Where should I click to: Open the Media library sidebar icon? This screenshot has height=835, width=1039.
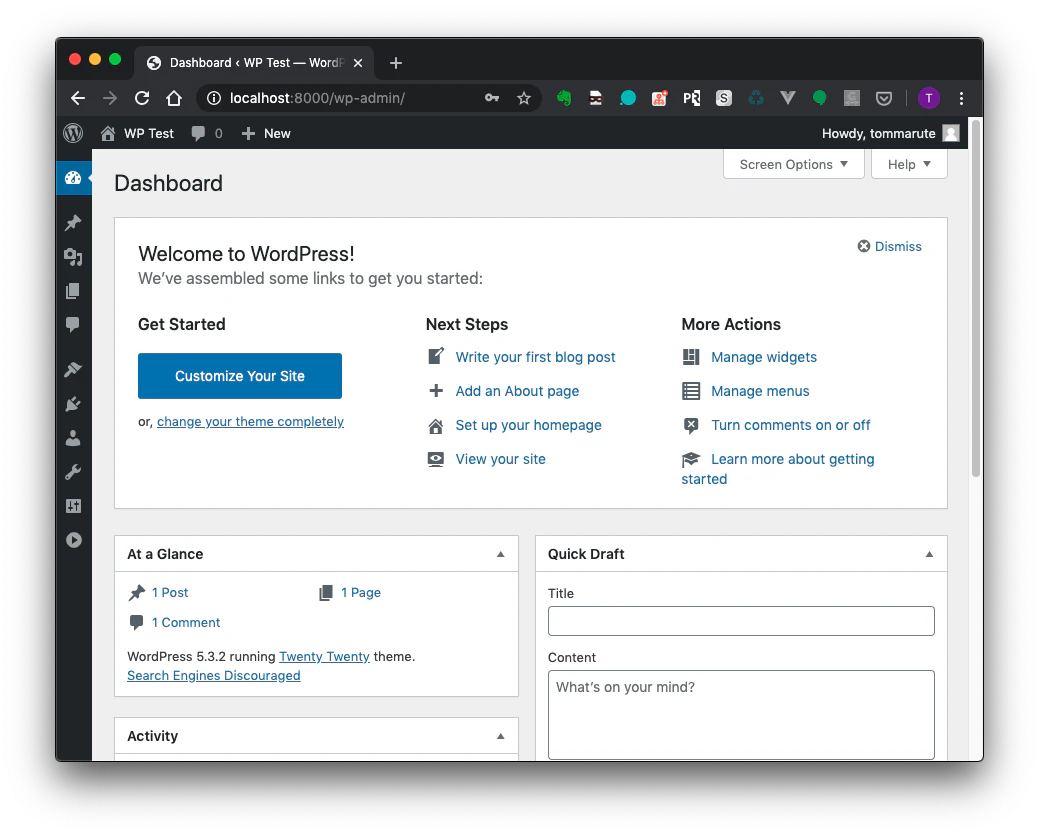coord(73,256)
